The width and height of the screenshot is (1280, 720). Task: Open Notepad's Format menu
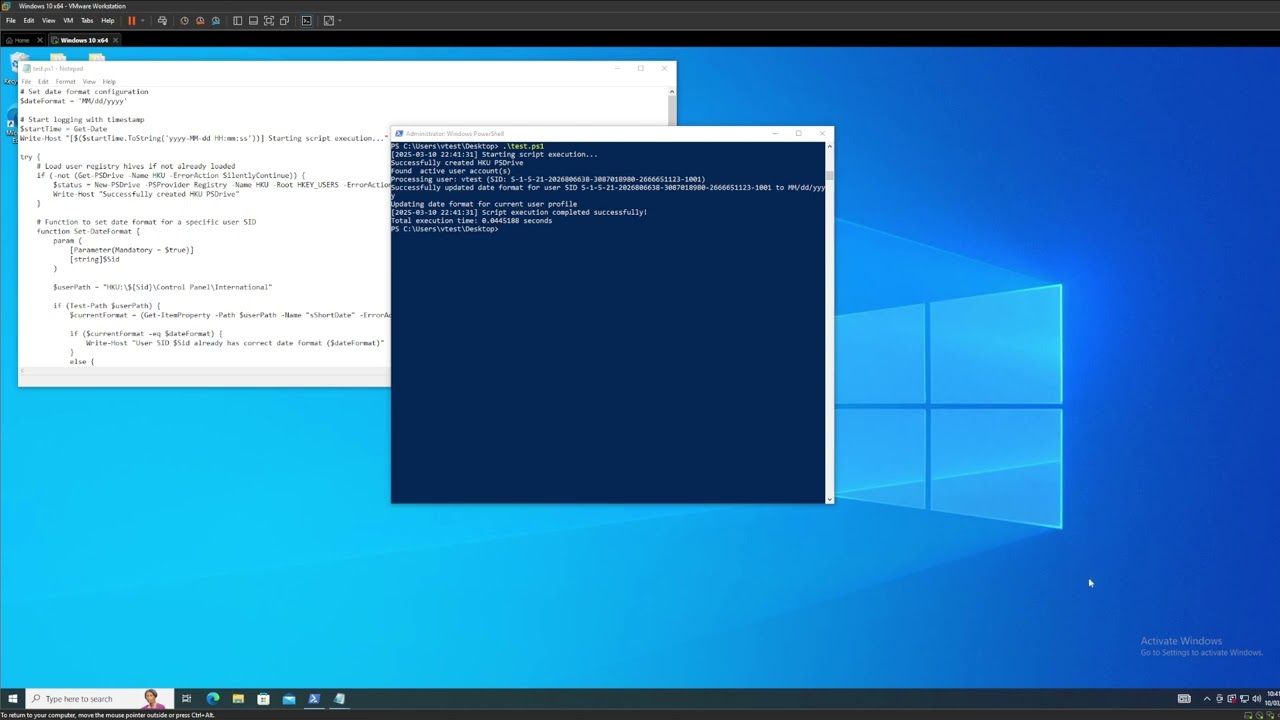coord(65,81)
